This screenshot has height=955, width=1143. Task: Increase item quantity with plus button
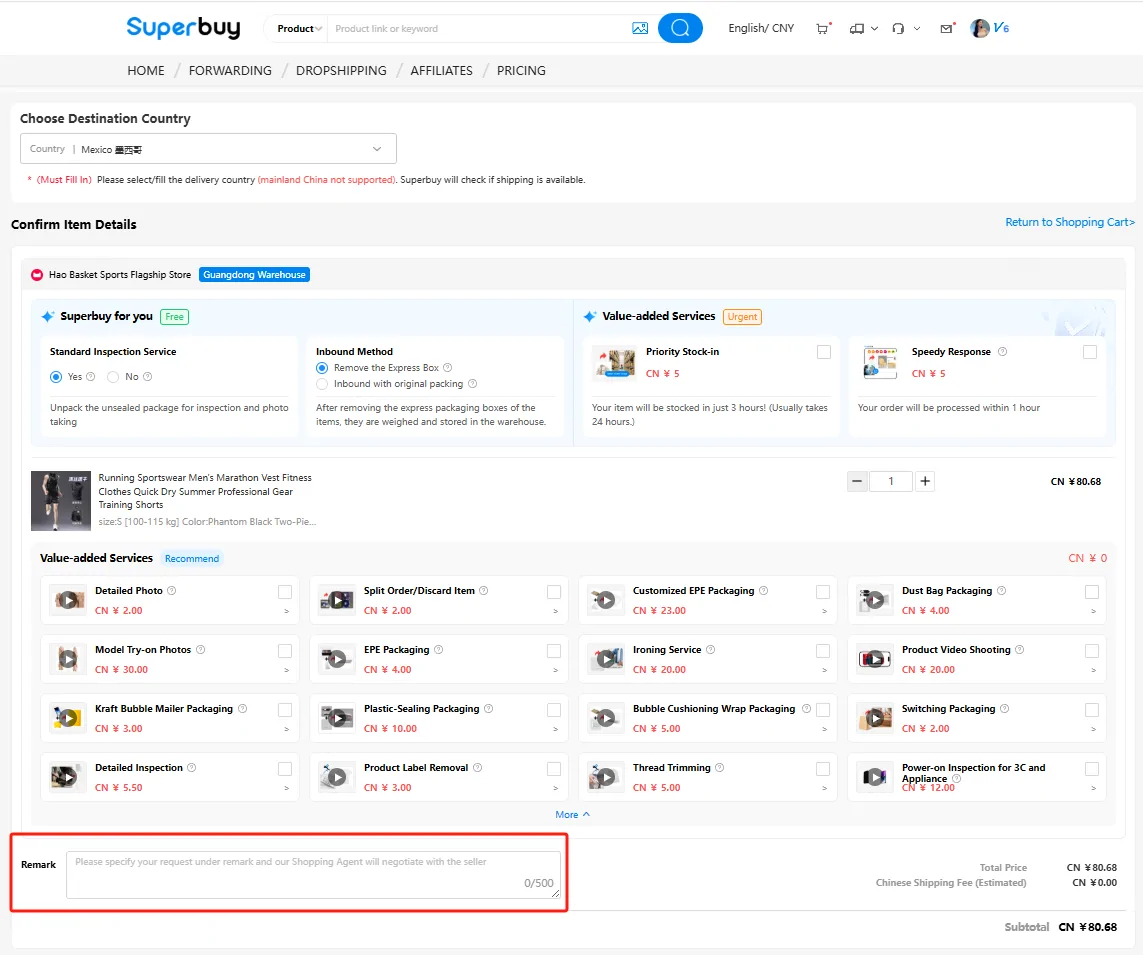[x=925, y=481]
